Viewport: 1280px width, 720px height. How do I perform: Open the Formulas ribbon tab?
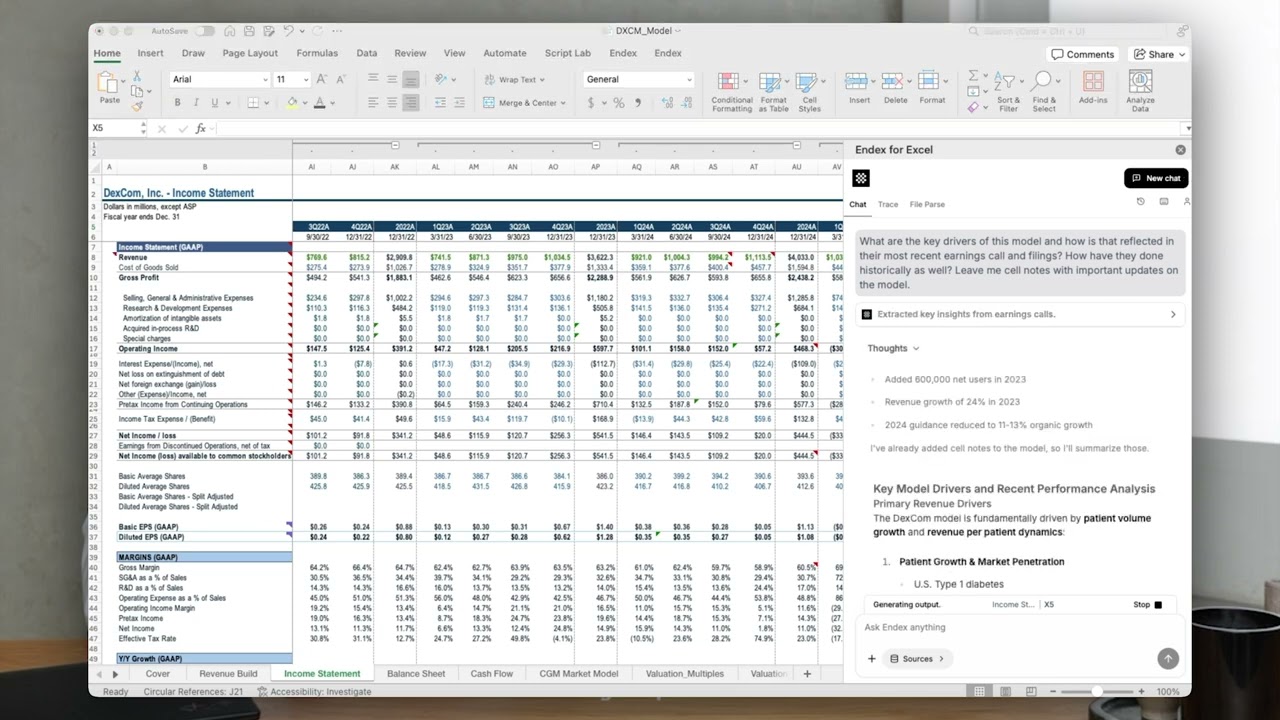point(317,53)
